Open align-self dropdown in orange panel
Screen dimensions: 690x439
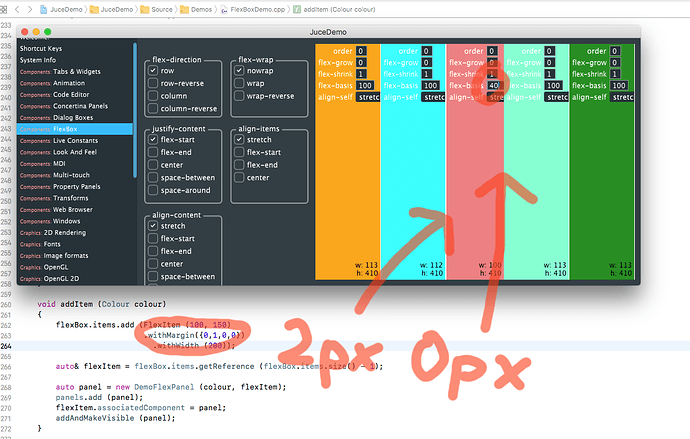click(x=368, y=97)
